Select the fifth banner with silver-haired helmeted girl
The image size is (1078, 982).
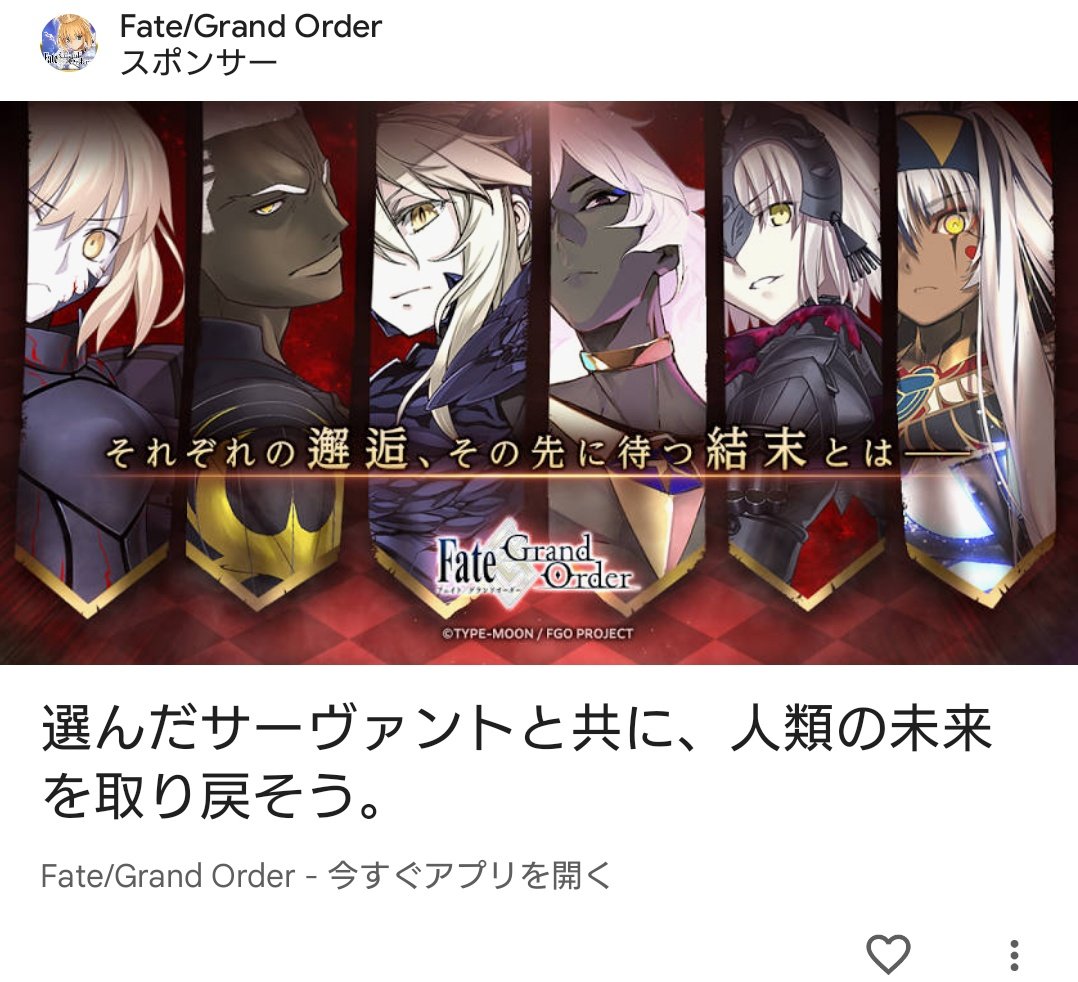tap(803, 358)
